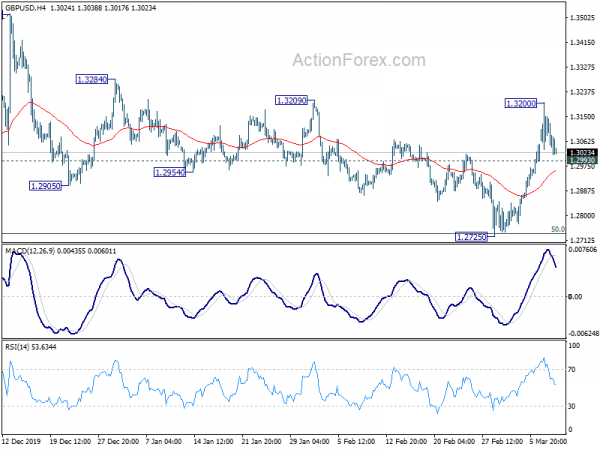Click the 29 Jan 04:00 date label
Screen dimensions: 600x450
coord(309,441)
